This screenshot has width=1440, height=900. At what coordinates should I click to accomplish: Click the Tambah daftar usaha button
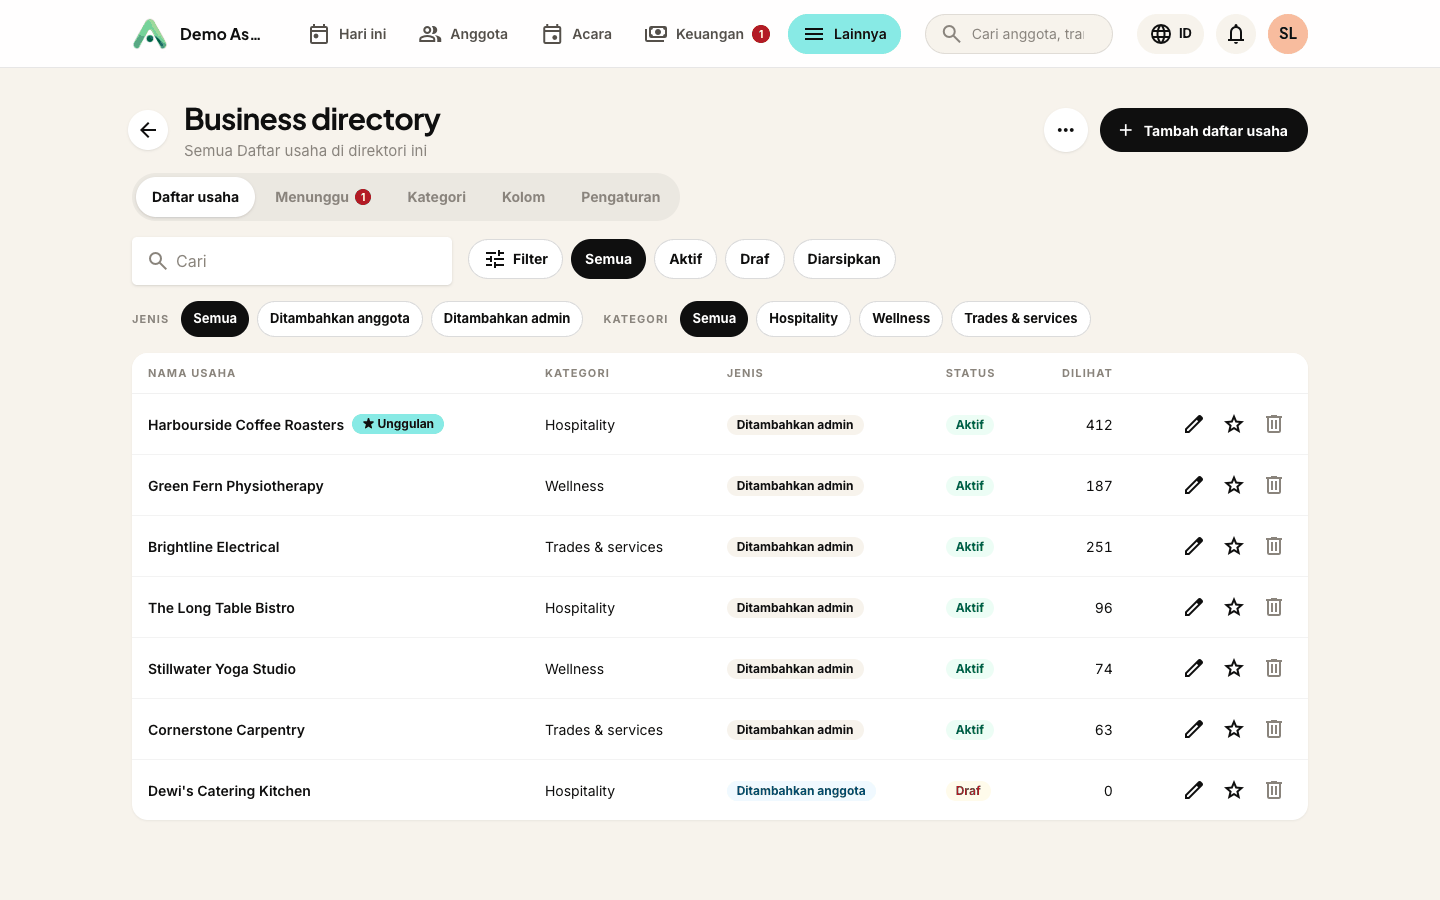point(1204,130)
